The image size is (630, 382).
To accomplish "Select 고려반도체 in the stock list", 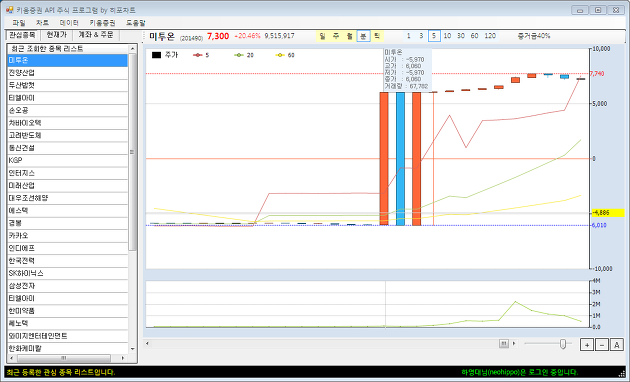I will pos(67,135).
